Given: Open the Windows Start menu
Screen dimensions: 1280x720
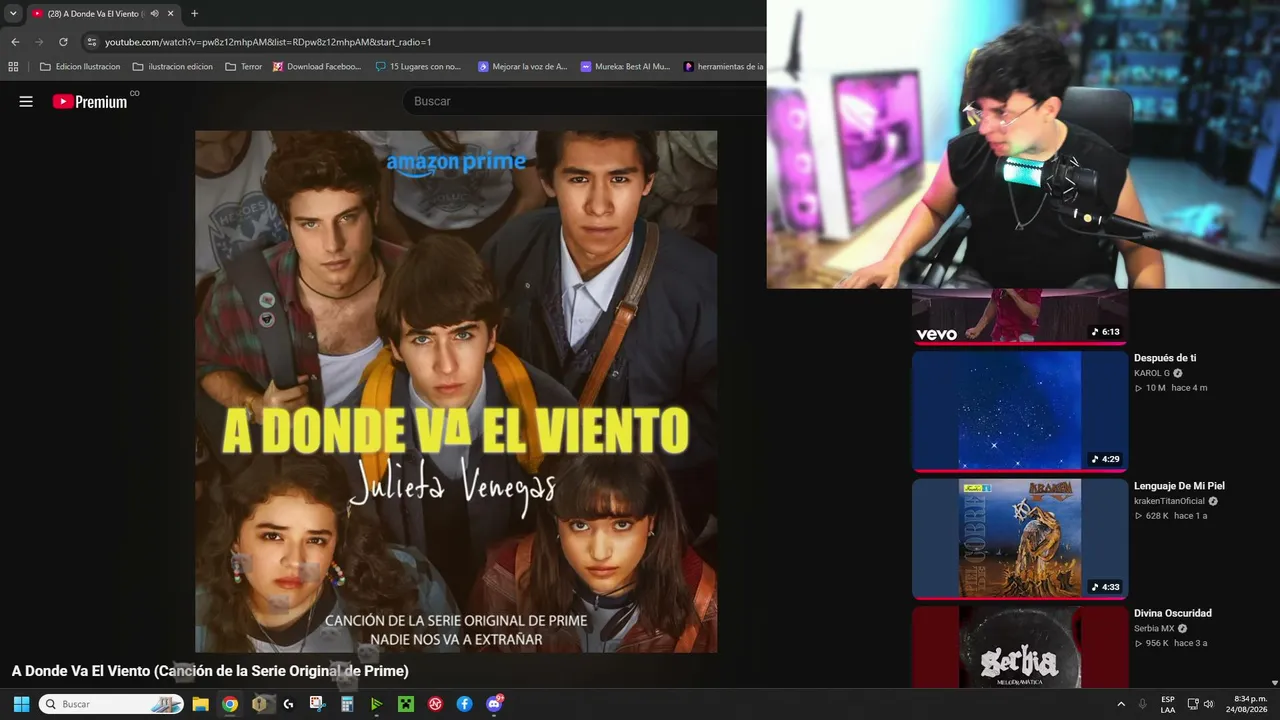Looking at the screenshot, I should [21, 704].
